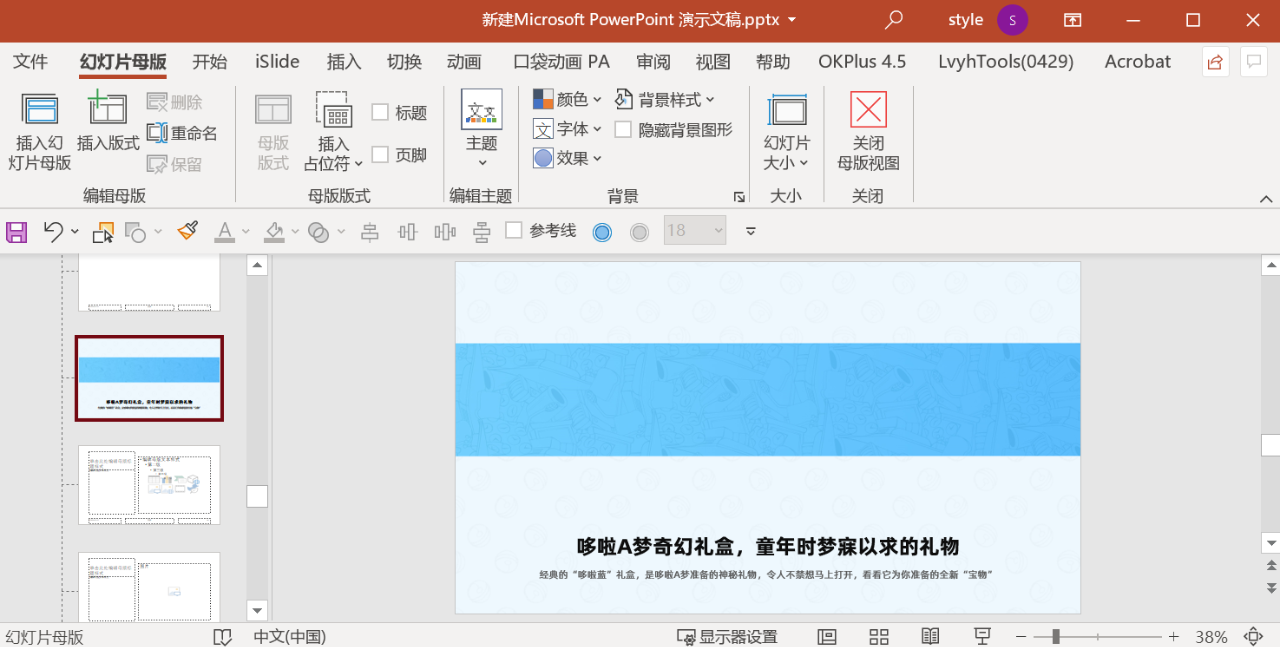Open Themes (主题) gallery icon
Image resolution: width=1280 pixels, height=647 pixels.
pyautogui.click(x=481, y=109)
